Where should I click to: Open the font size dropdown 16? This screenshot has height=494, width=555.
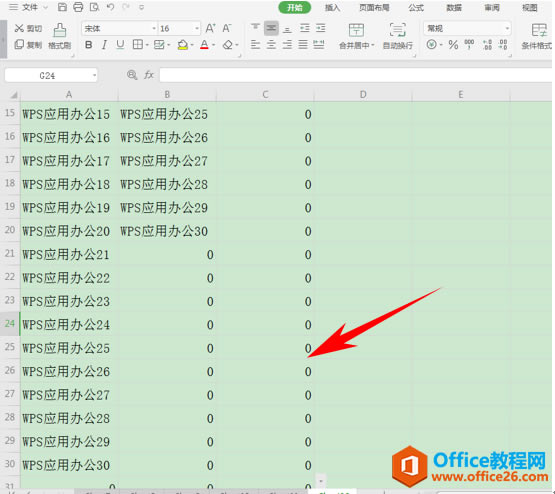point(197,28)
